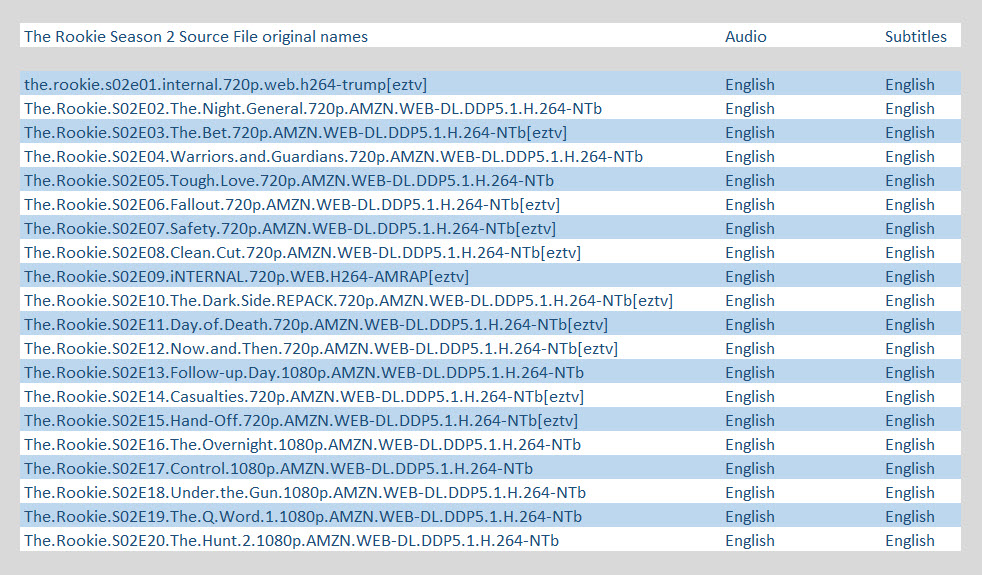Select the S02E12 Now.and.Then file name
982x575 pixels.
[321, 349]
